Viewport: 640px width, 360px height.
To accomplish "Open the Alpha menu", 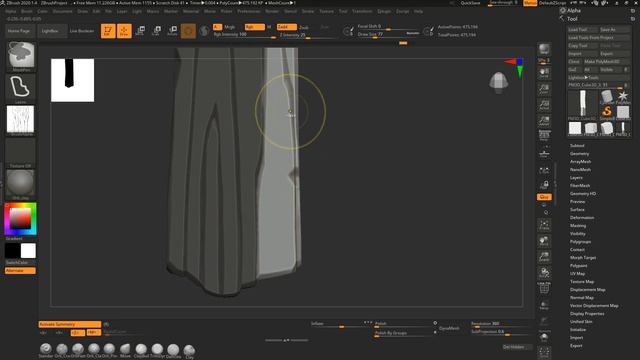I will (11, 11).
